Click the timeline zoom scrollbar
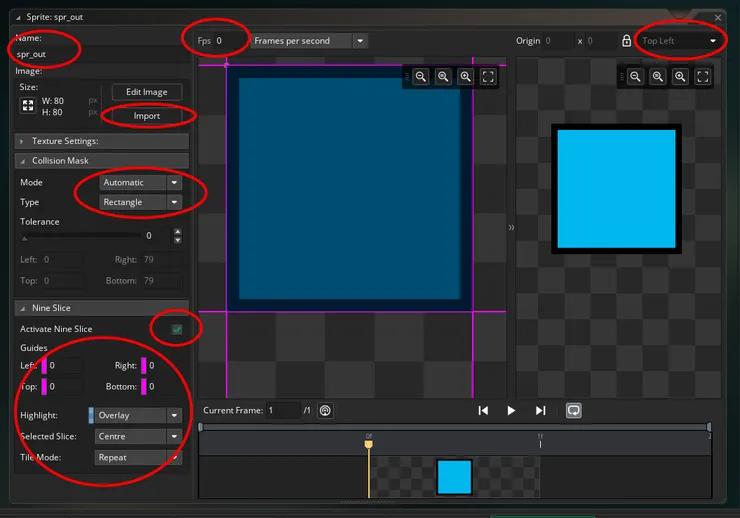The image size is (740, 518). [454, 427]
